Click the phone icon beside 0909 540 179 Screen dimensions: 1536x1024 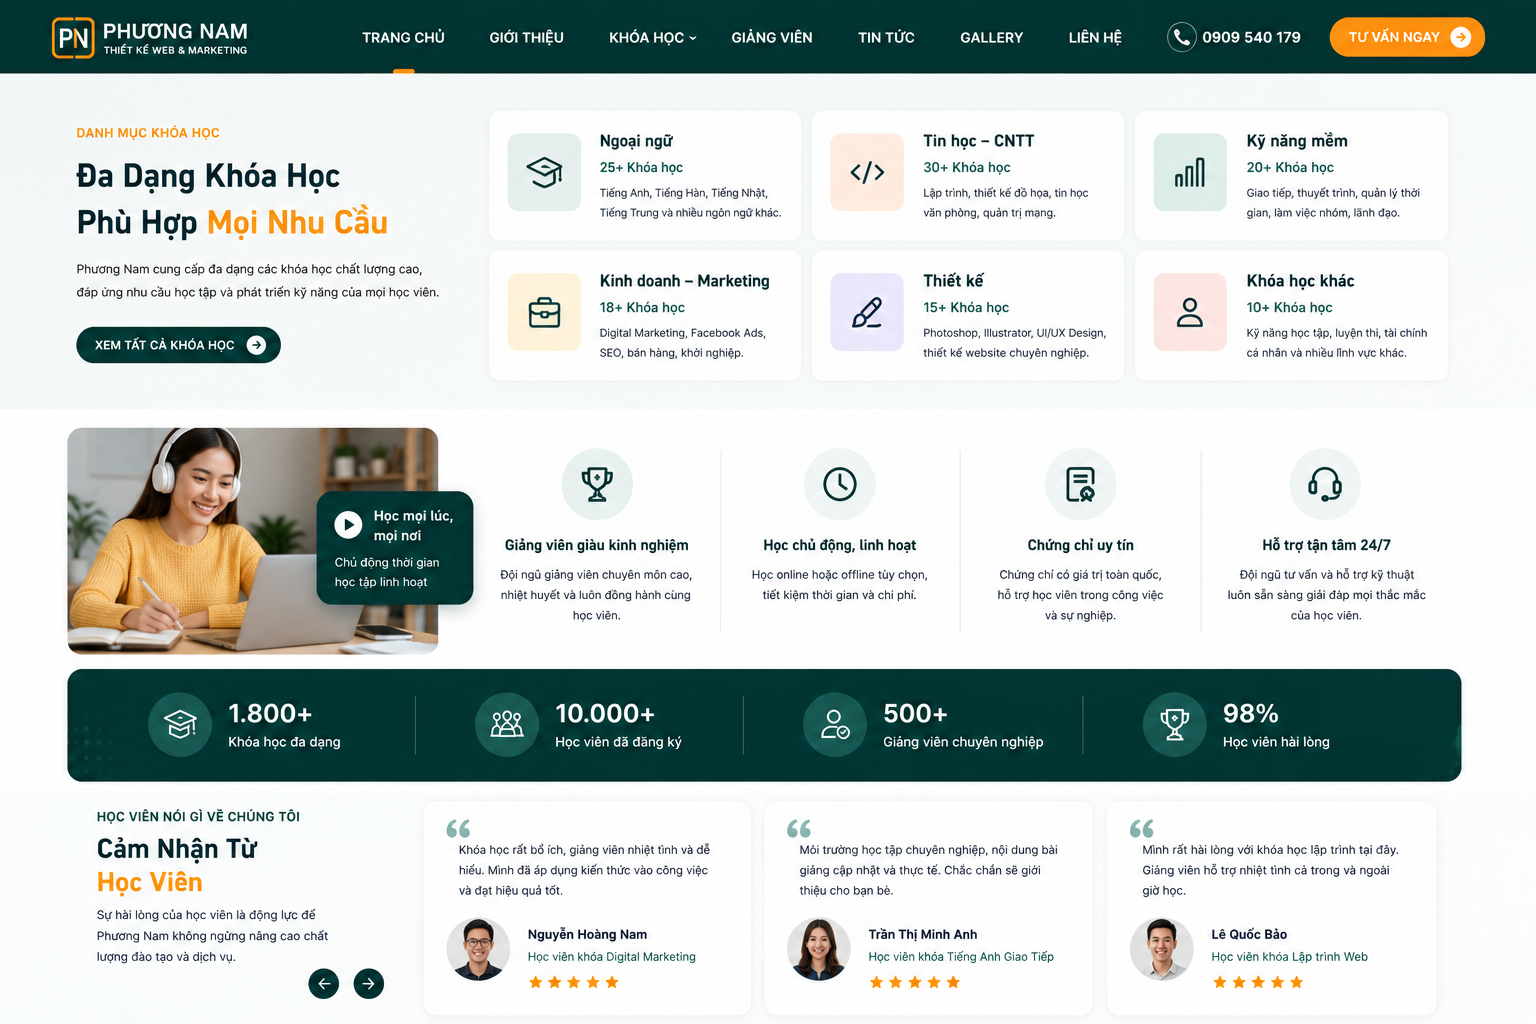pyautogui.click(x=1182, y=37)
